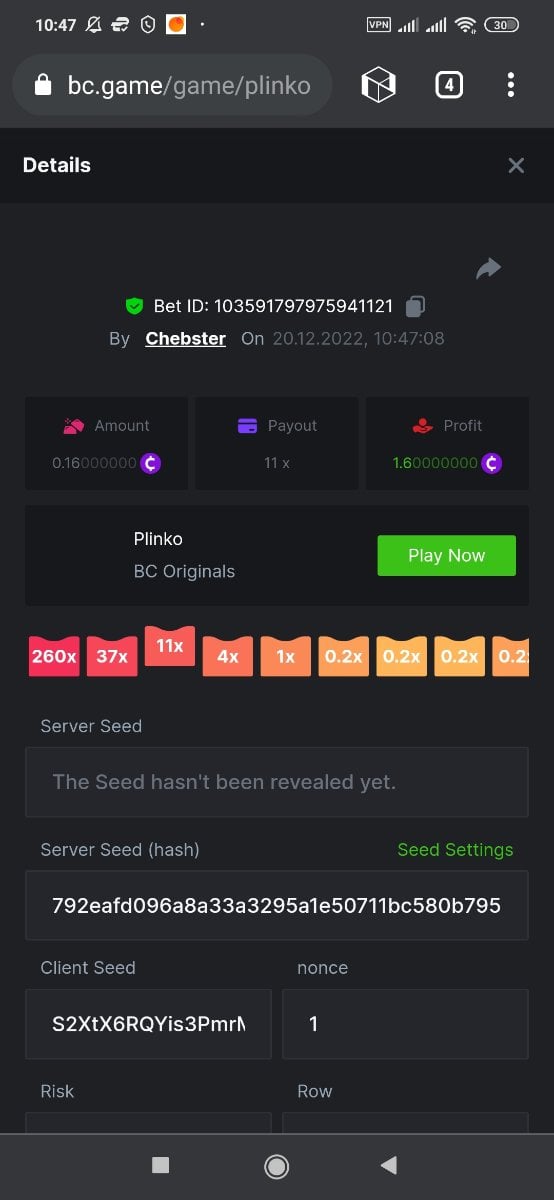Open Chebster's profile link
The image size is (554, 1200).
point(186,338)
